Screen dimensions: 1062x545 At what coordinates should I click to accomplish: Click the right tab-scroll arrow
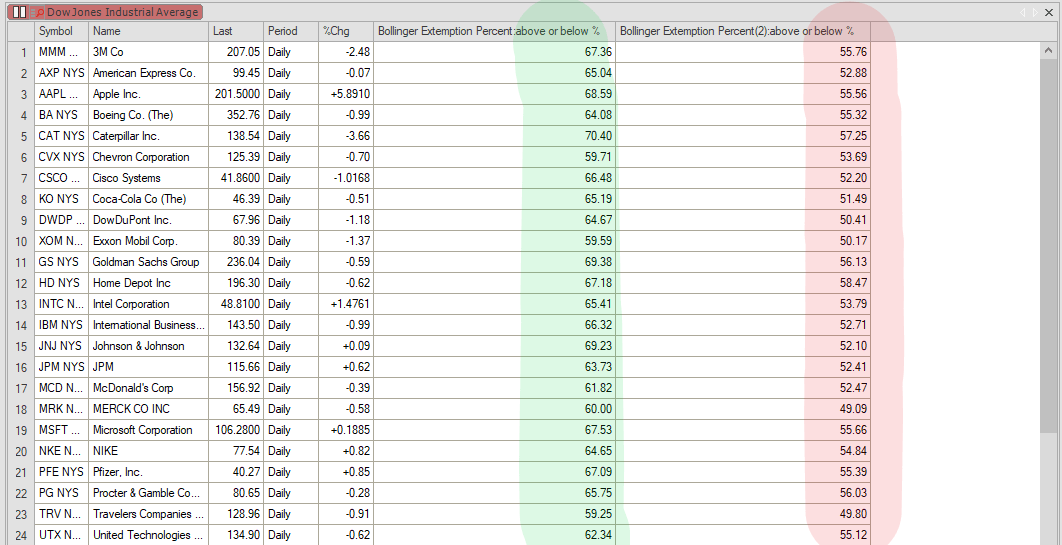1034,12
